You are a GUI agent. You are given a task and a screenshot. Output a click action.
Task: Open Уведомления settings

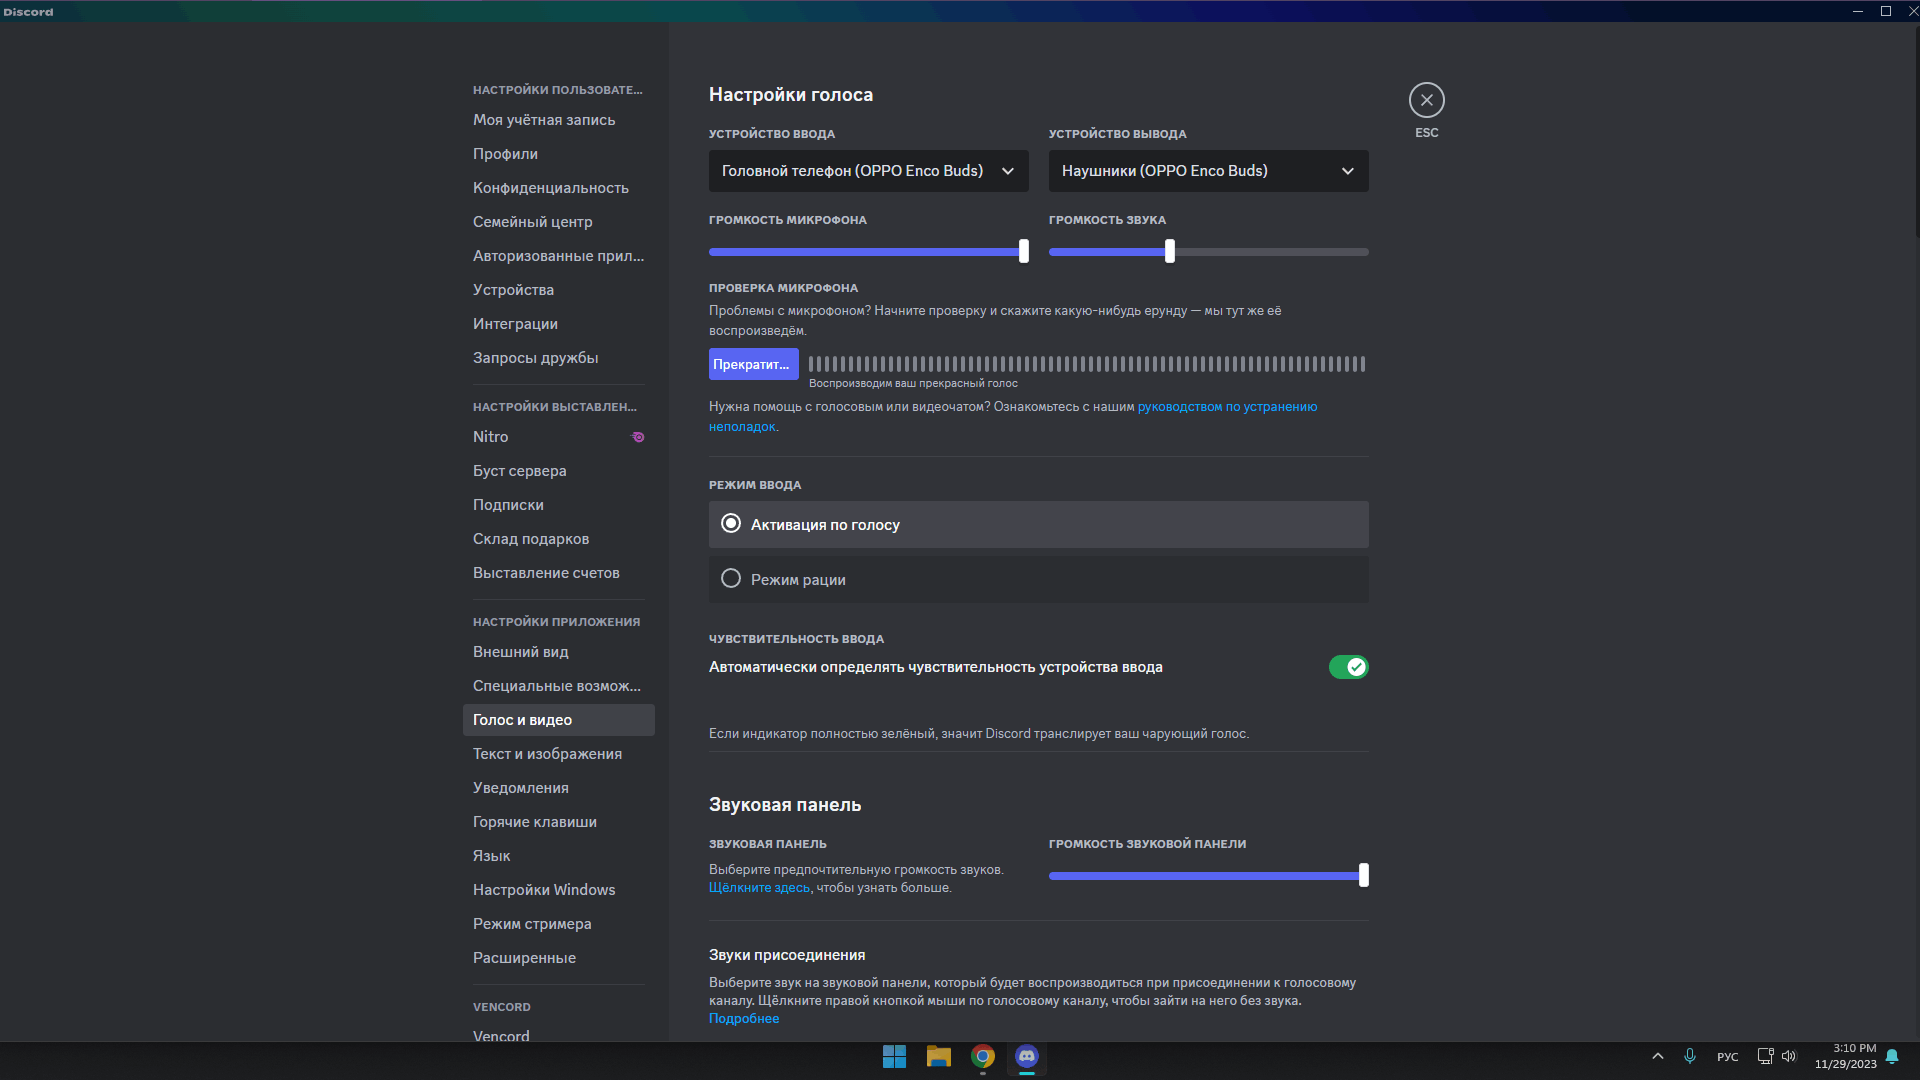click(x=558, y=788)
